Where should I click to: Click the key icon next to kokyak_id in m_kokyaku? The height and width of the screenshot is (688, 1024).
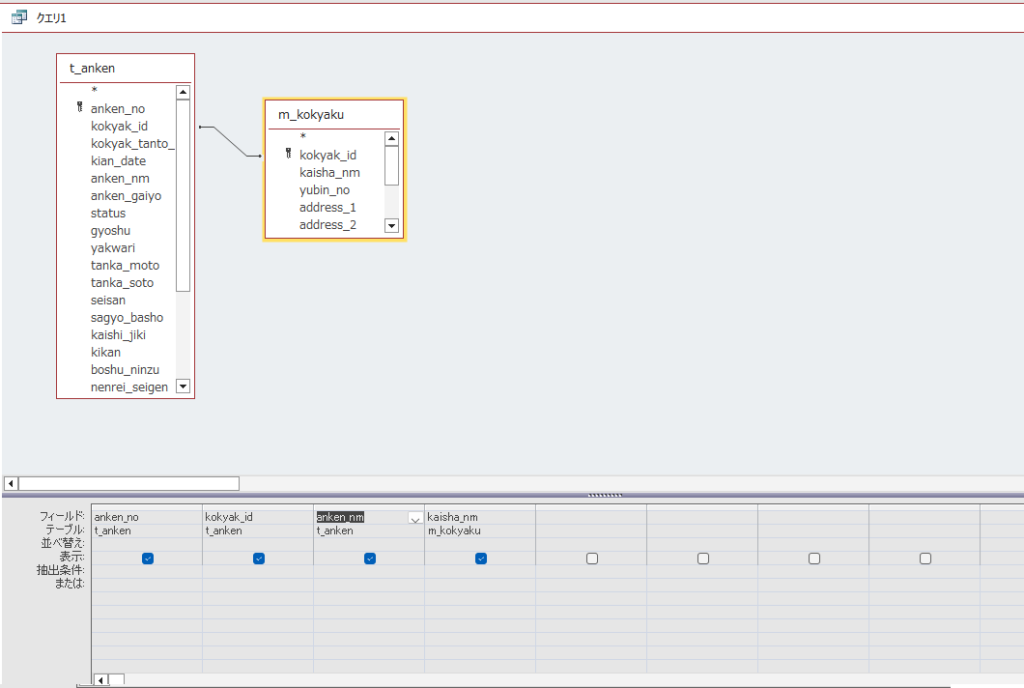288,154
